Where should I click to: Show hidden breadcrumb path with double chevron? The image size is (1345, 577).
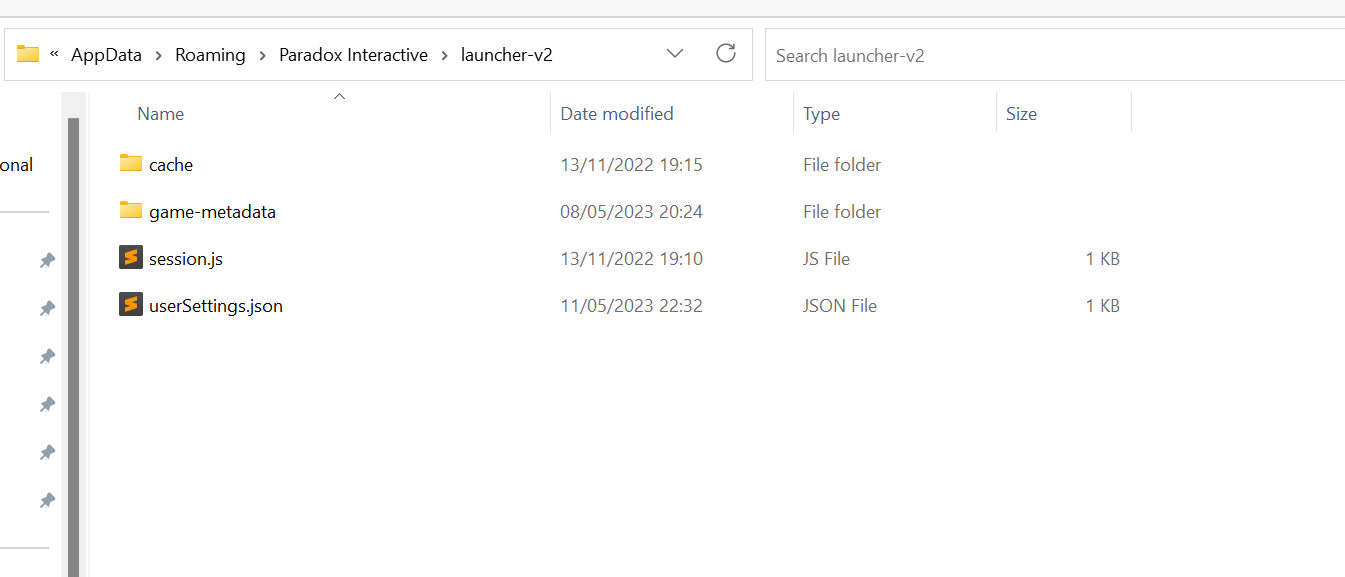click(x=54, y=55)
